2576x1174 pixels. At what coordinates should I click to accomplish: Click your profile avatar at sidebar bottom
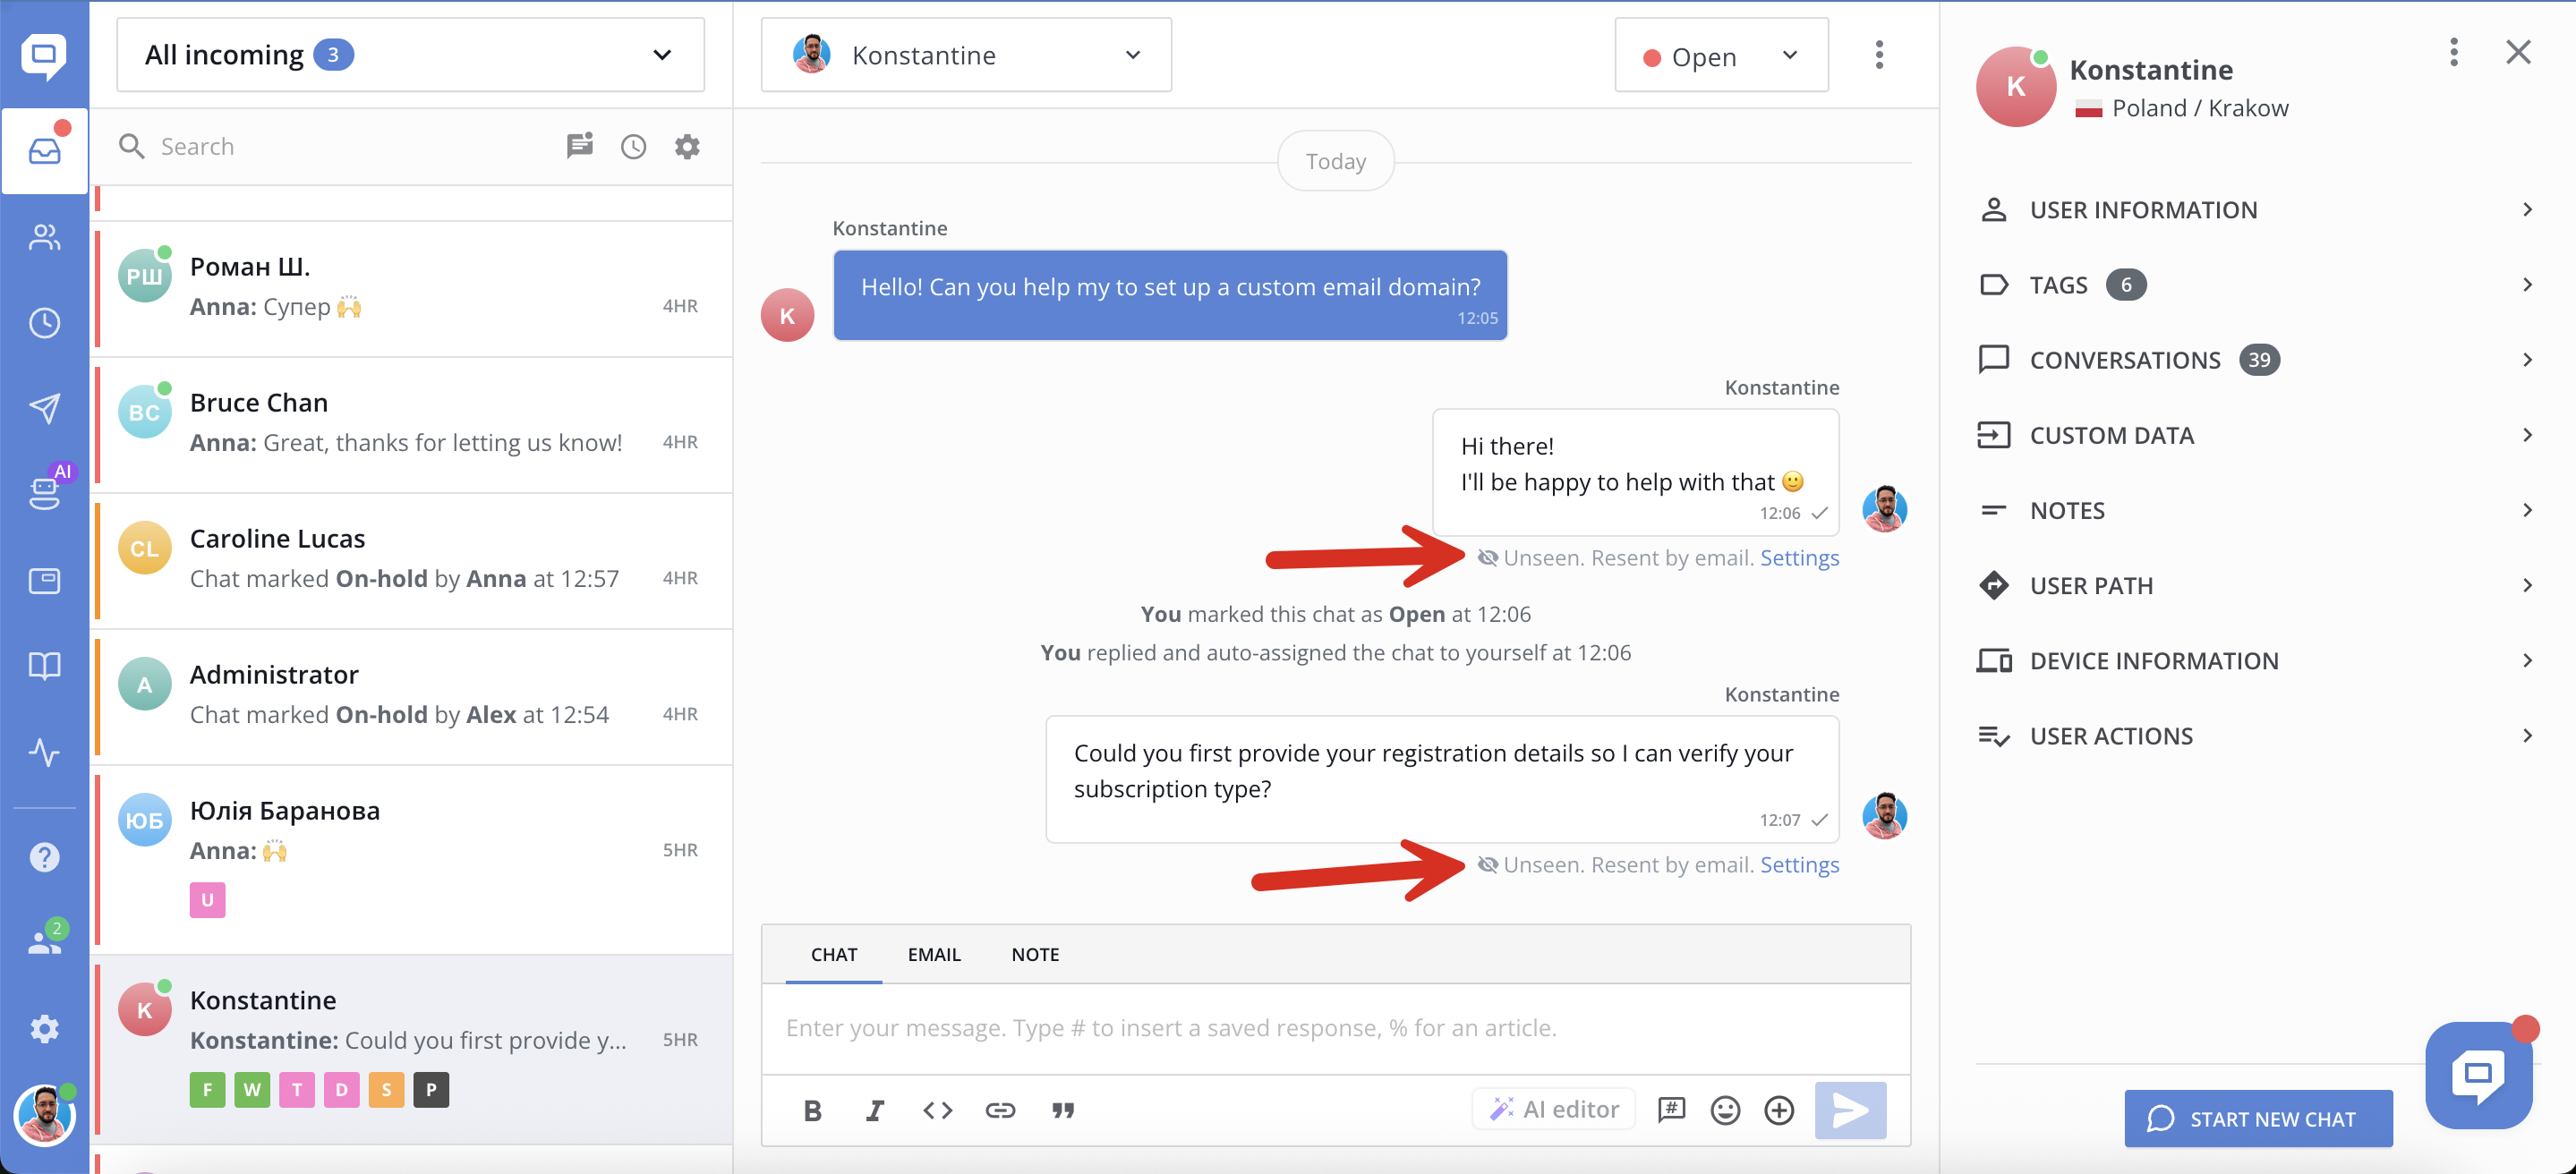(x=45, y=1114)
